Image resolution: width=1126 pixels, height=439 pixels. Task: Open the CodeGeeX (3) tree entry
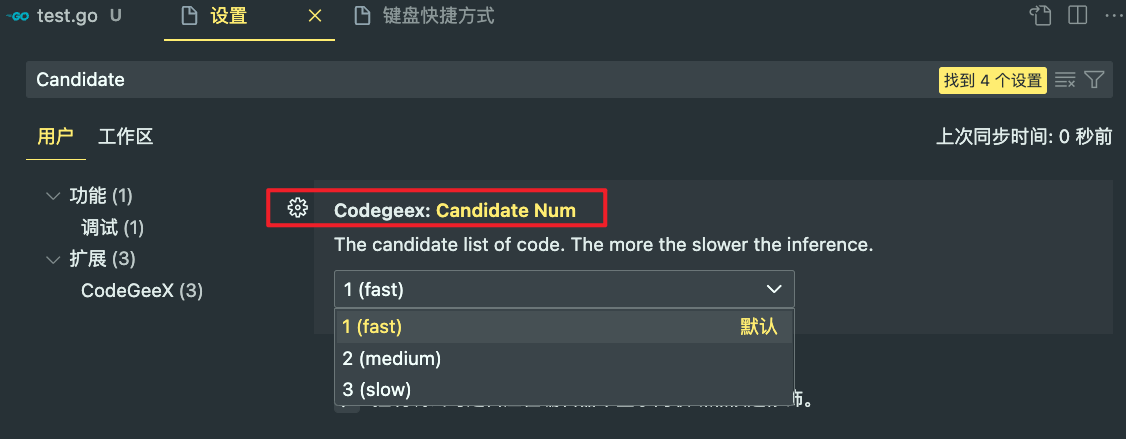click(x=142, y=290)
